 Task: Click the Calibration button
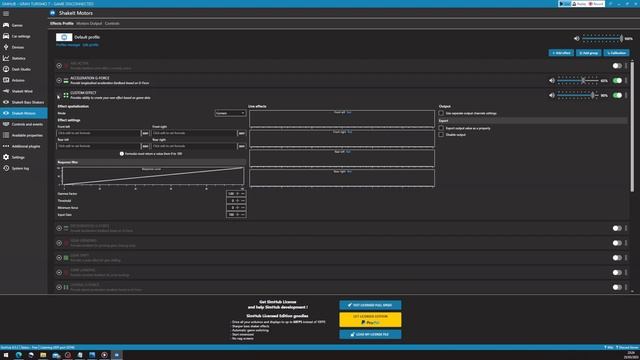coord(616,53)
